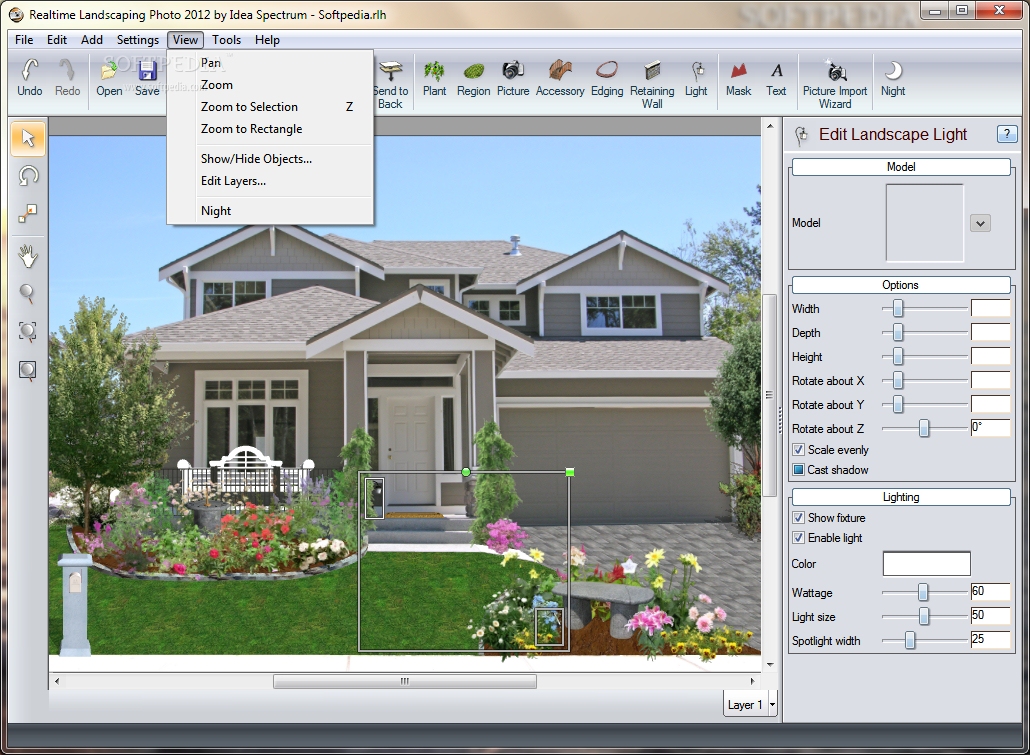Select the hand pan tool
The width and height of the screenshot is (1030, 755).
[x=28, y=256]
